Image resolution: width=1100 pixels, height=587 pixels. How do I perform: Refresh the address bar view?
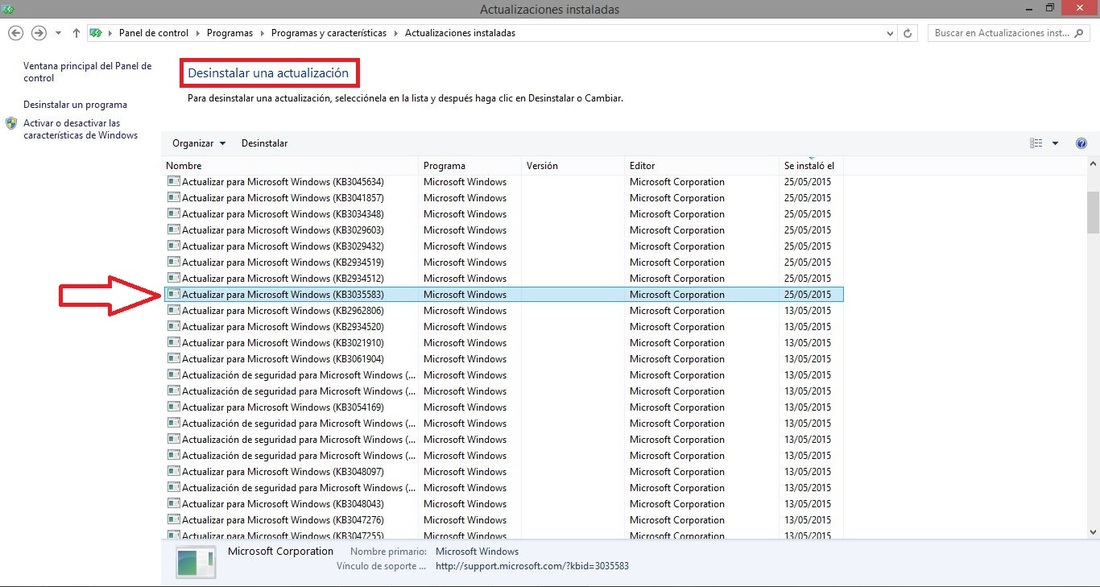click(908, 33)
